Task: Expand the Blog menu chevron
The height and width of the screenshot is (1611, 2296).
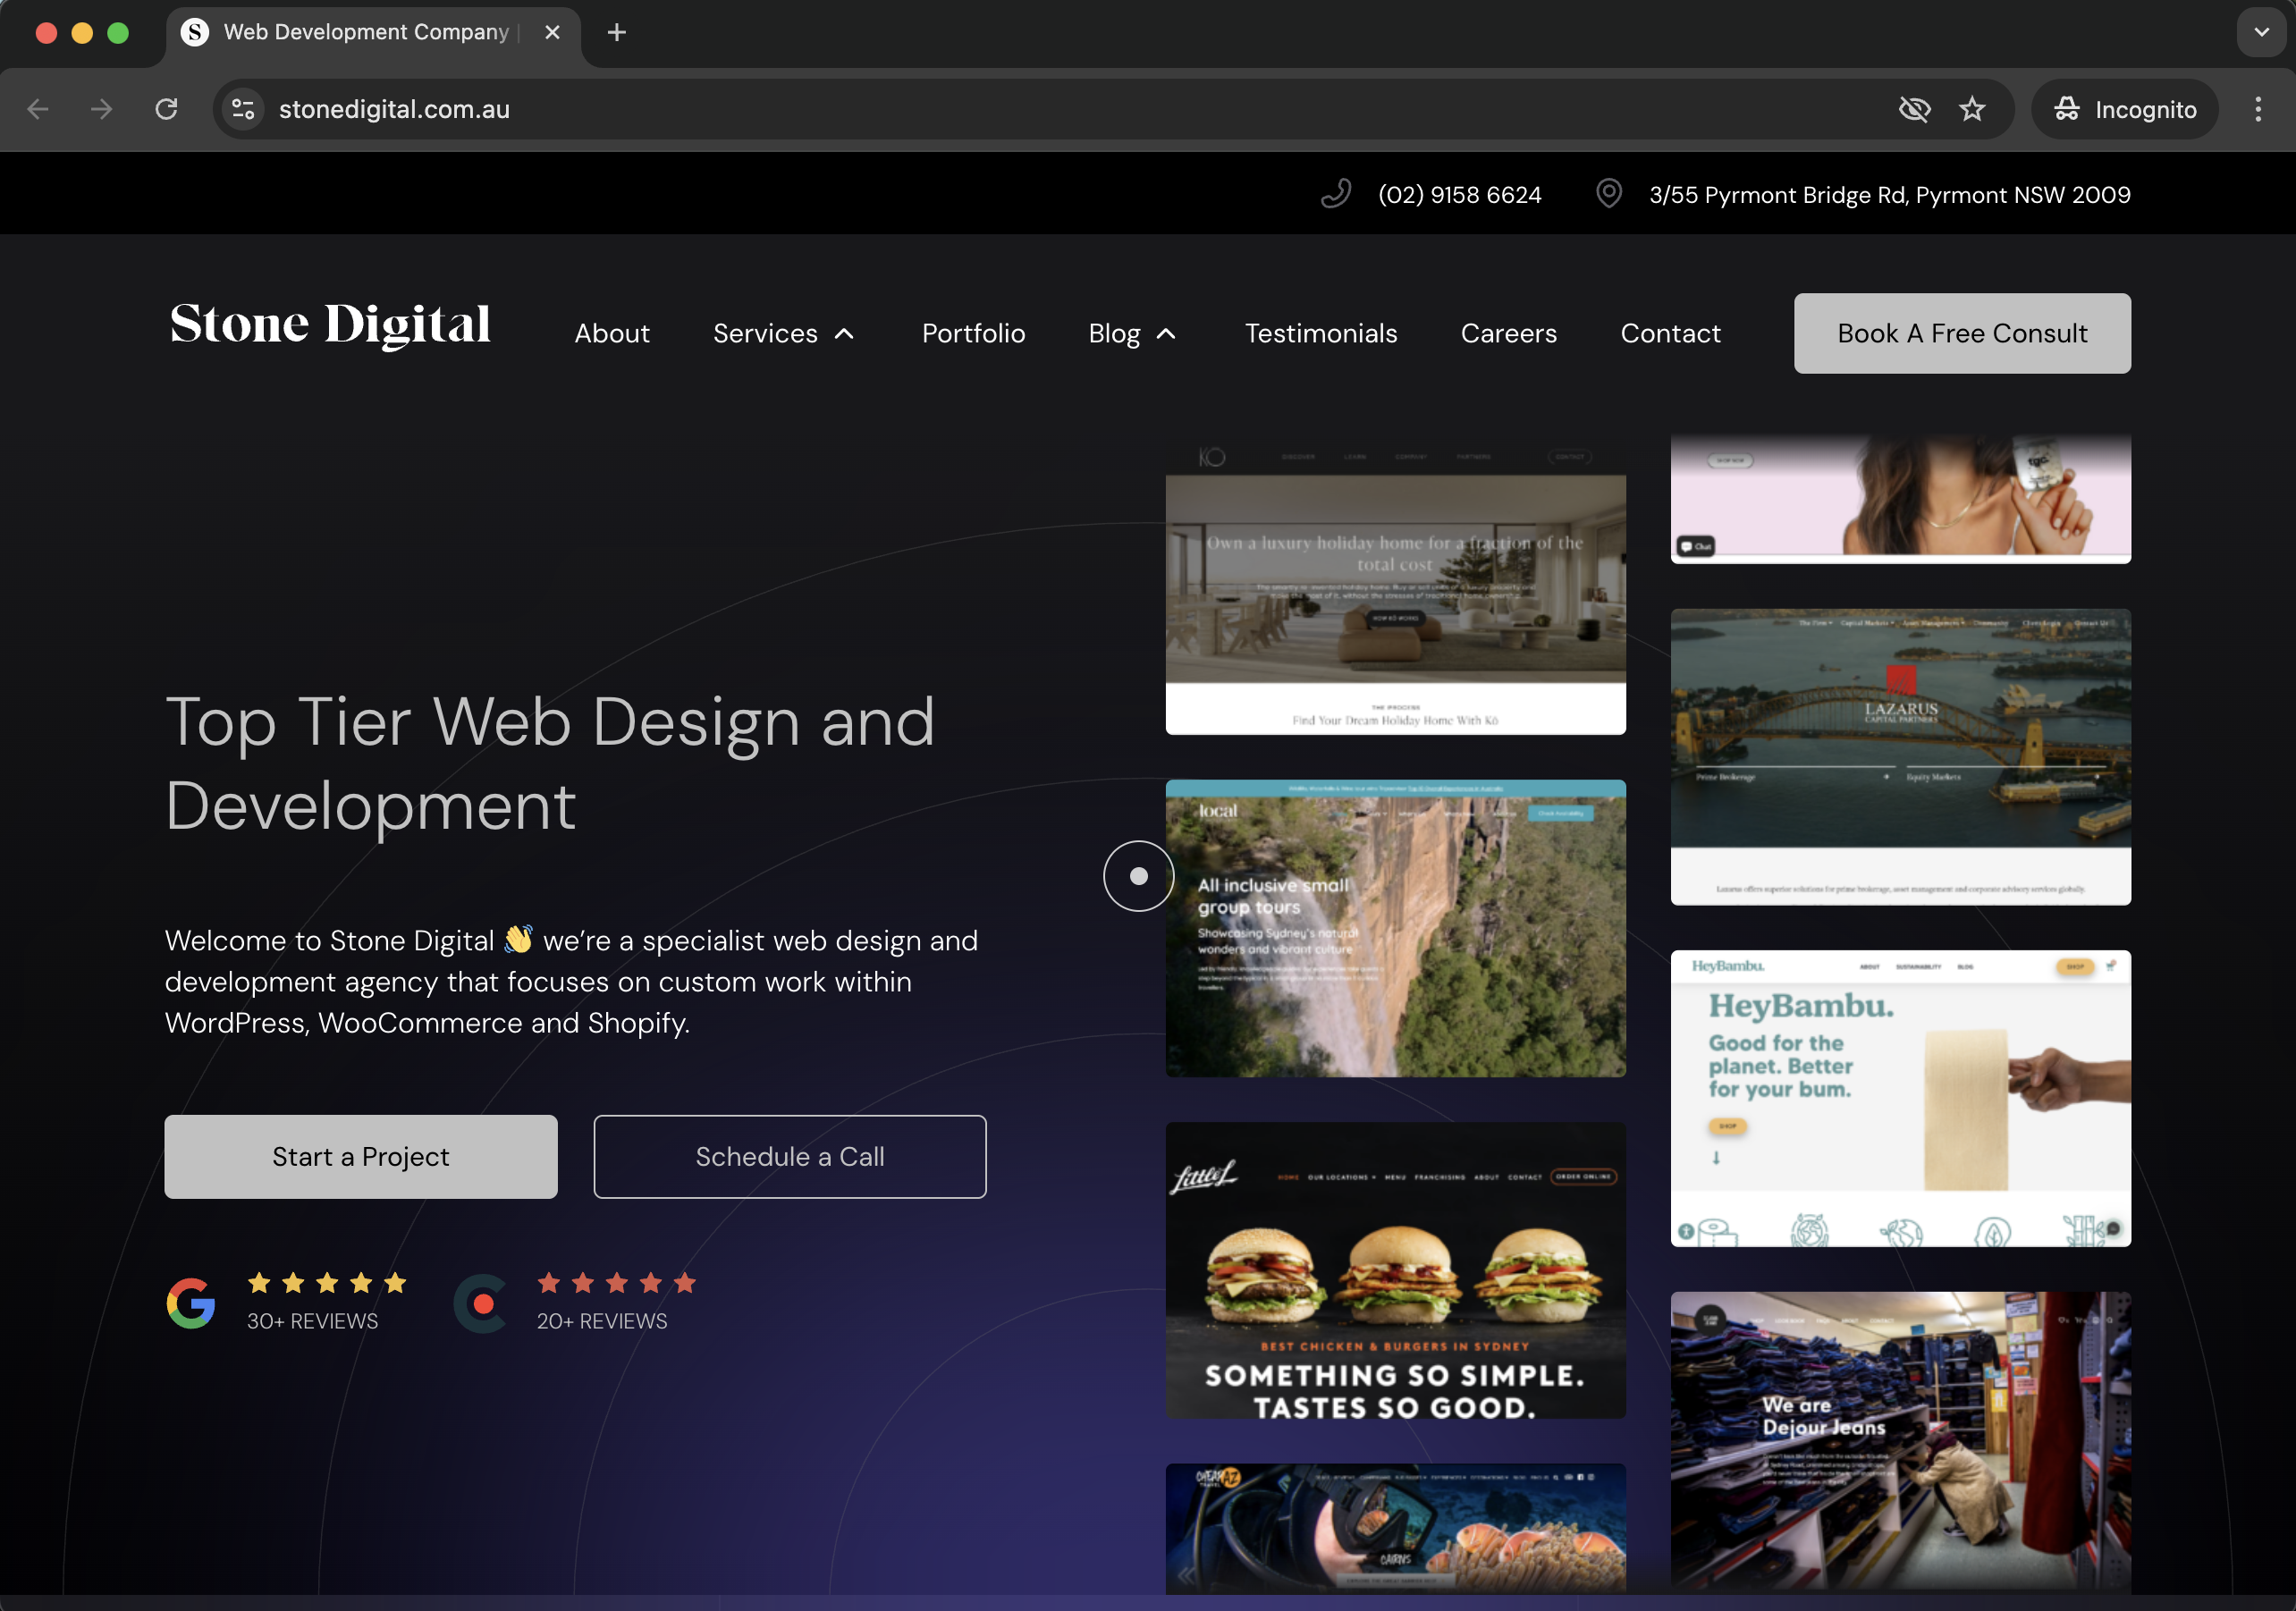Action: 1166,334
